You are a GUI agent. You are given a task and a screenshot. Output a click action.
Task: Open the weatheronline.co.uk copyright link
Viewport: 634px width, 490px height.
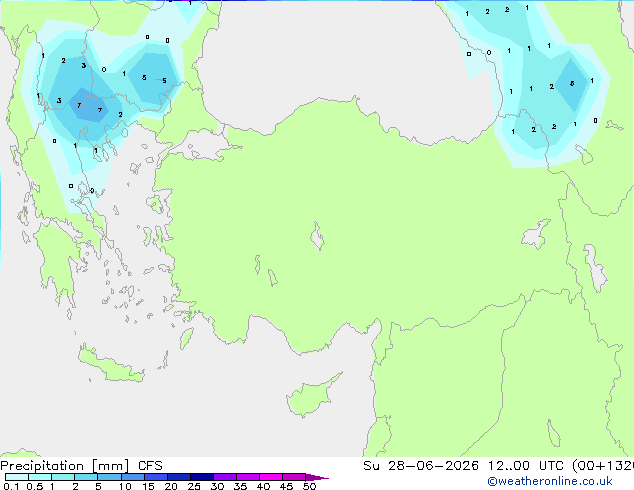550,481
